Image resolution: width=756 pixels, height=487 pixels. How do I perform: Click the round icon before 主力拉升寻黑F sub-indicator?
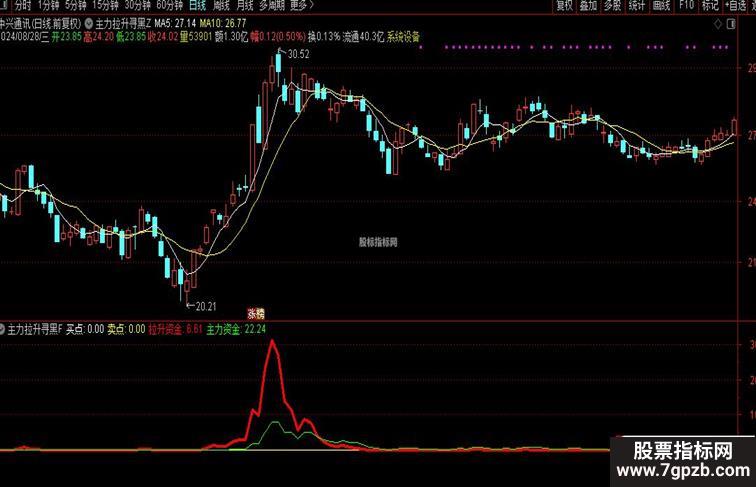[2, 329]
